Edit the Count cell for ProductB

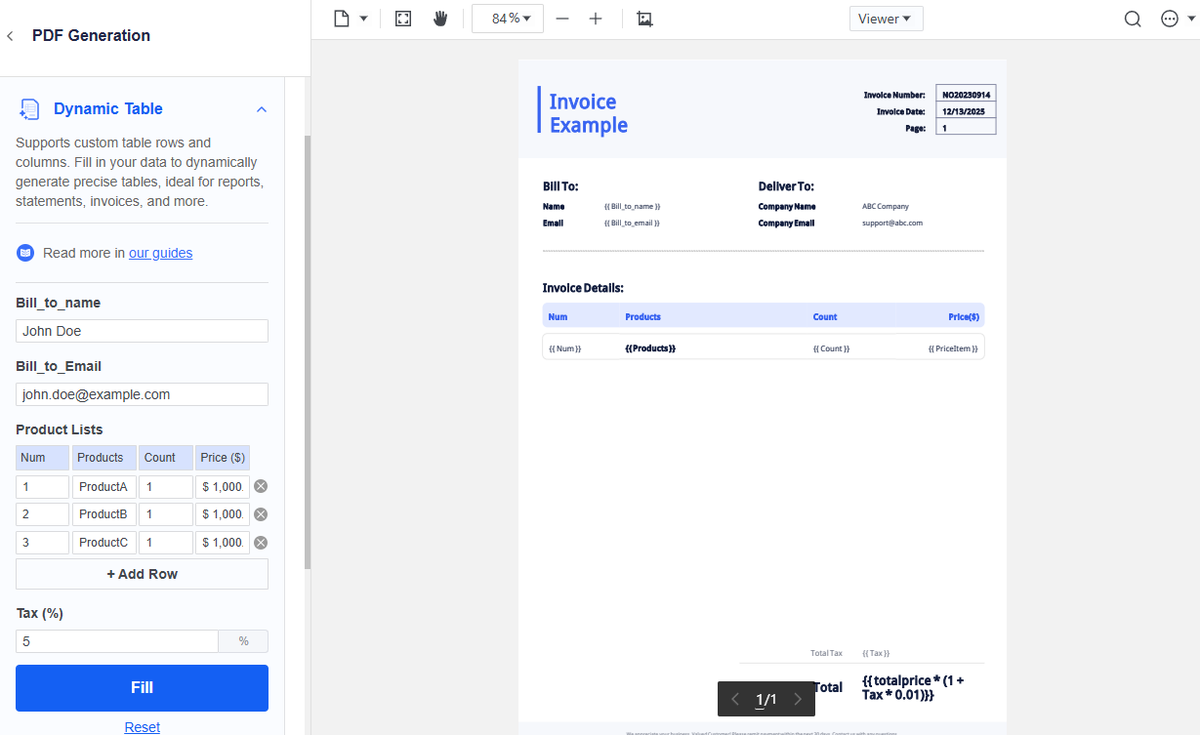(166, 514)
